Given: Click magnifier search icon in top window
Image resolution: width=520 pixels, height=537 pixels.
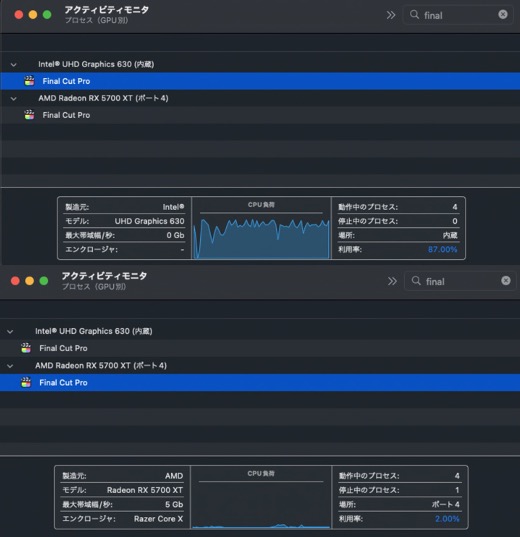Looking at the screenshot, I should point(414,14).
